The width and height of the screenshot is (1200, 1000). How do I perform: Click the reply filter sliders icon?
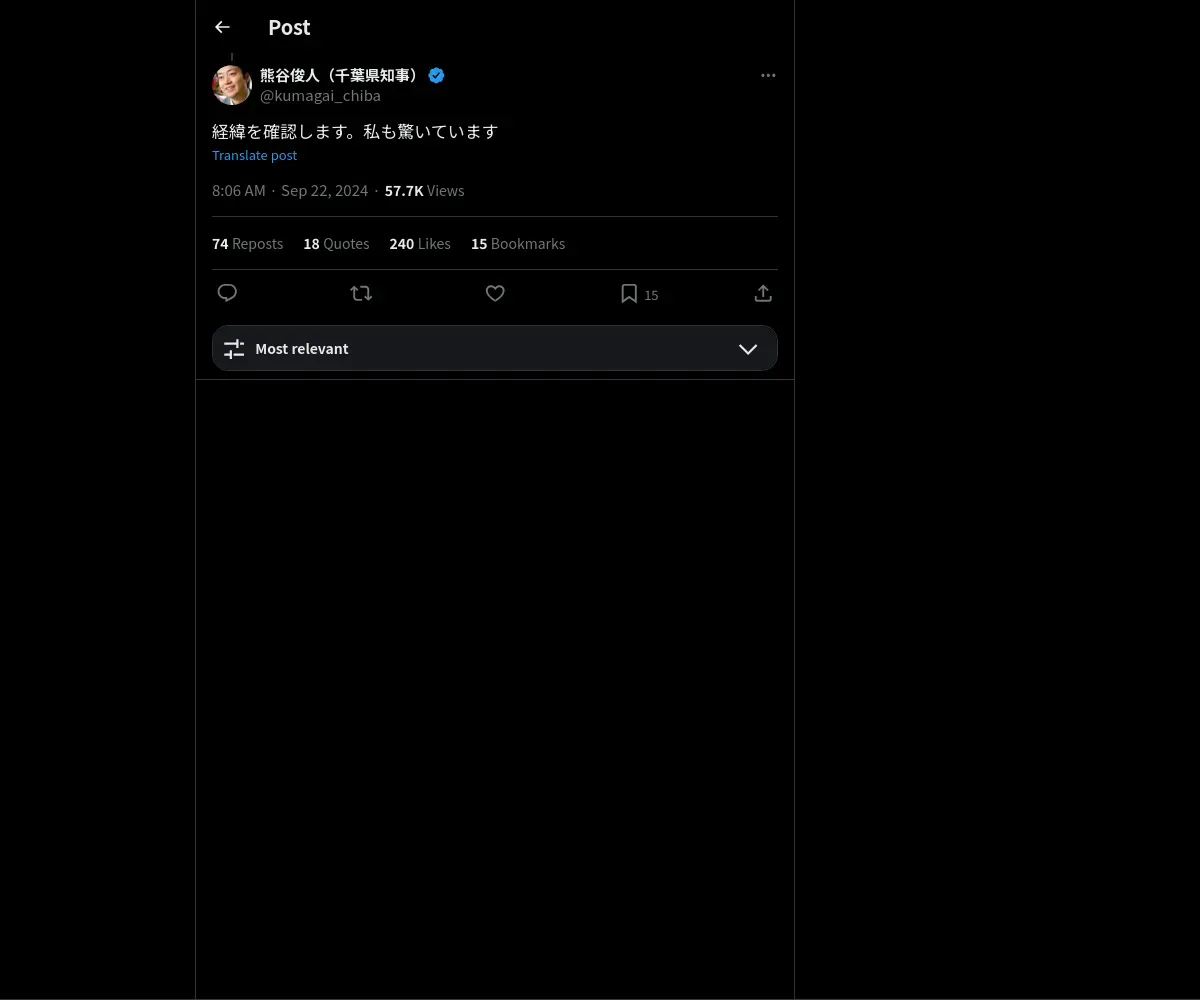coord(234,349)
